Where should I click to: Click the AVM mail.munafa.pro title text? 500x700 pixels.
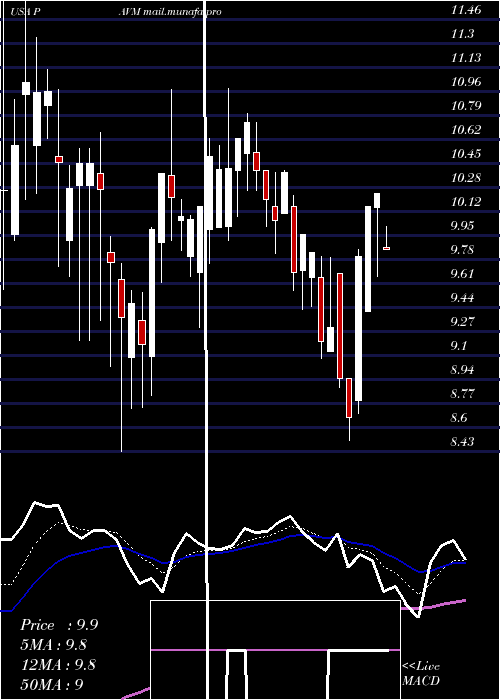click(170, 12)
